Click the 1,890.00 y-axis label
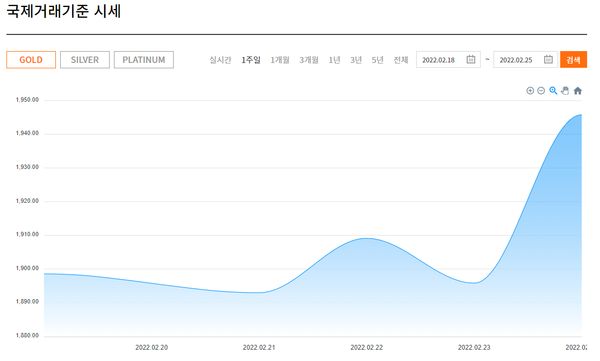600x361 pixels. (27, 302)
